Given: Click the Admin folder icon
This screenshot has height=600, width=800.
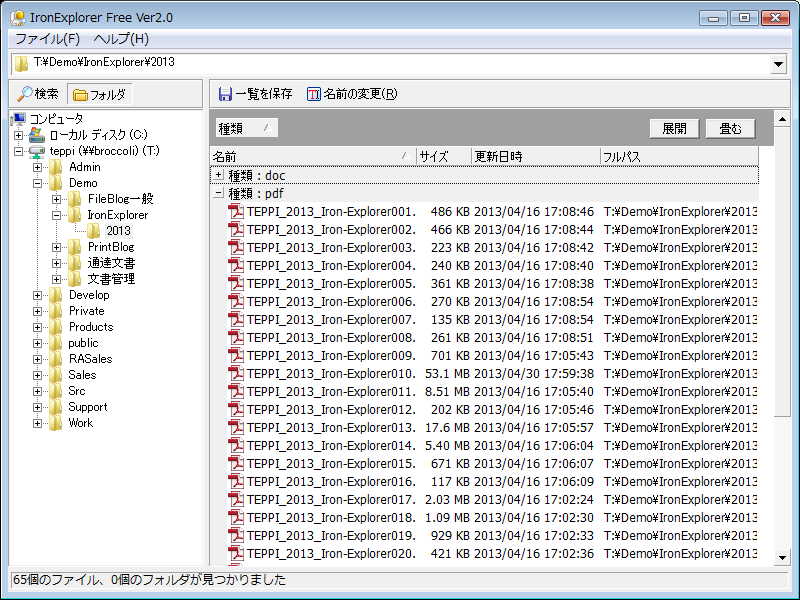Looking at the screenshot, I should tap(56, 167).
